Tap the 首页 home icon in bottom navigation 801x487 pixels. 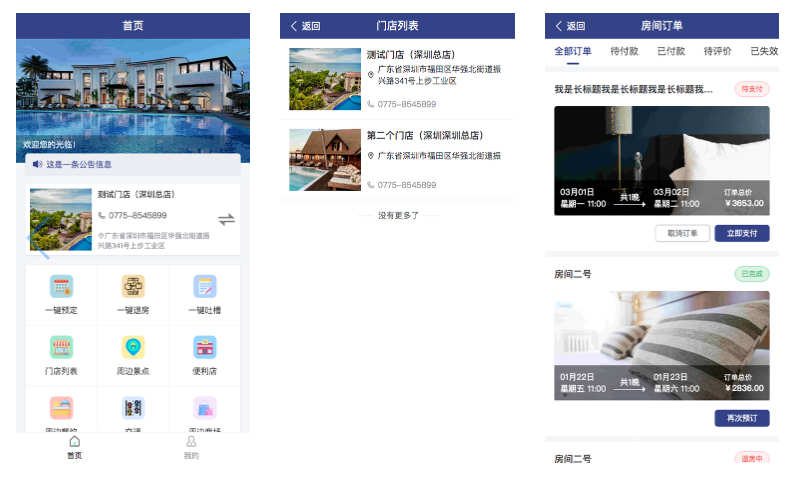click(75, 441)
